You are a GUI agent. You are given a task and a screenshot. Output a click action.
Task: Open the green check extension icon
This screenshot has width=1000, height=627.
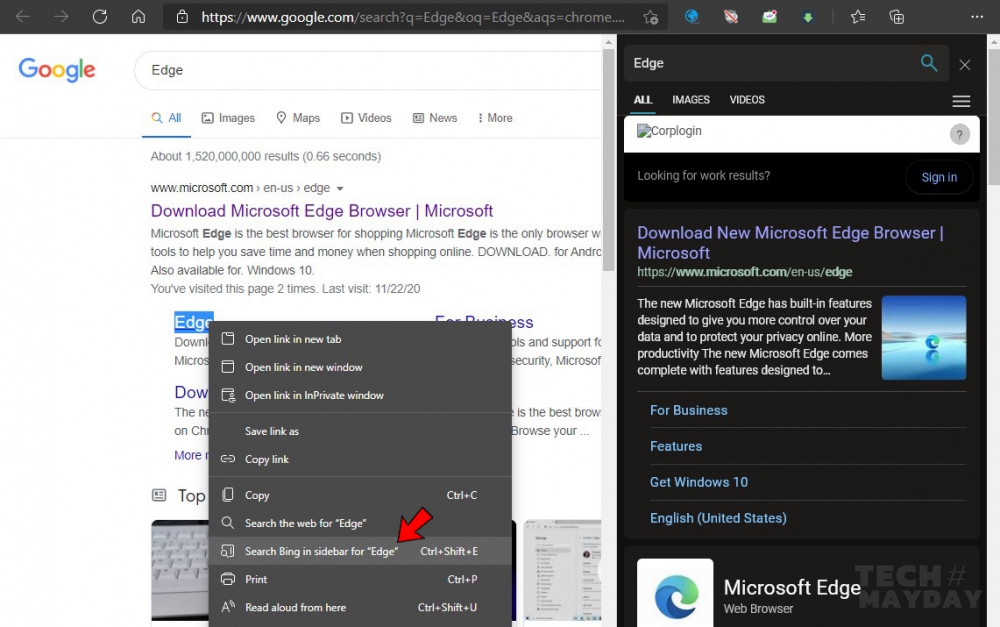point(770,17)
